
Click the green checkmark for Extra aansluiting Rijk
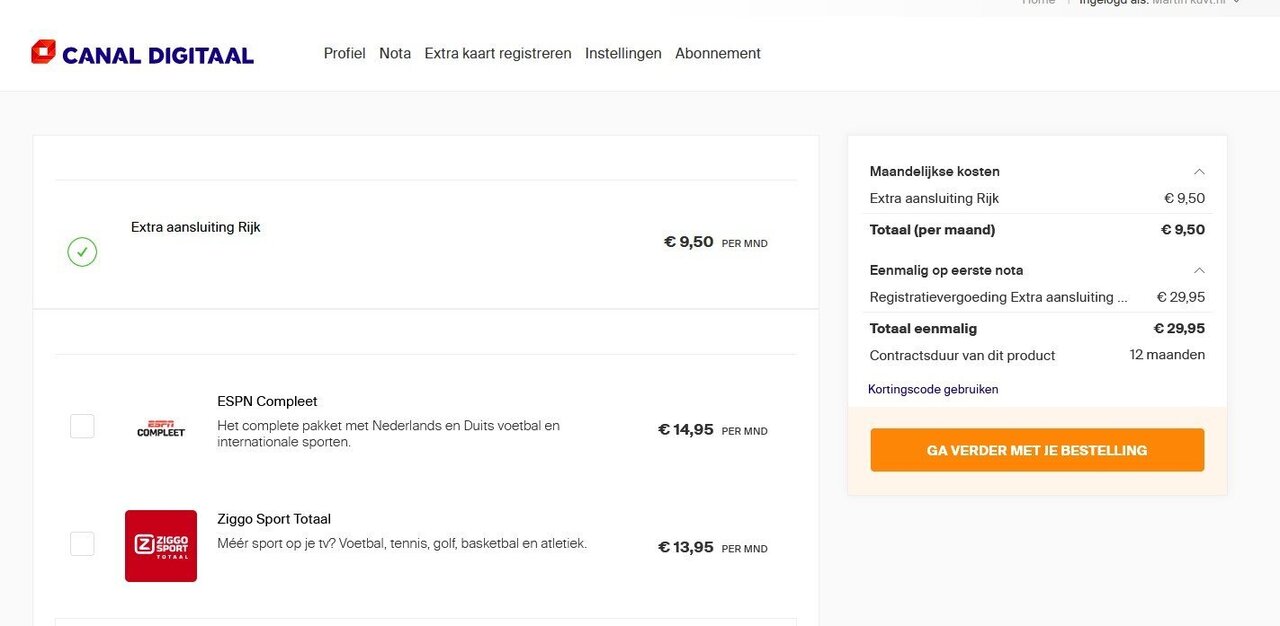82,251
